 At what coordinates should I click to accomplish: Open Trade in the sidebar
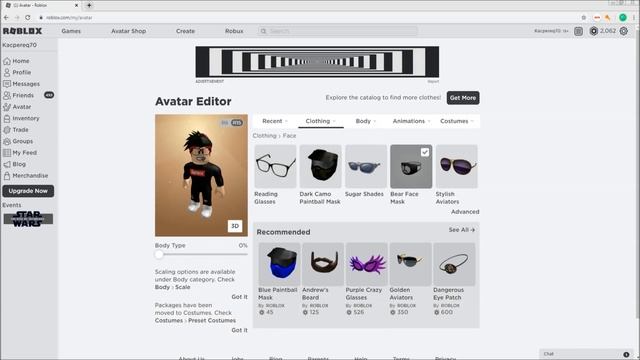(x=16, y=129)
